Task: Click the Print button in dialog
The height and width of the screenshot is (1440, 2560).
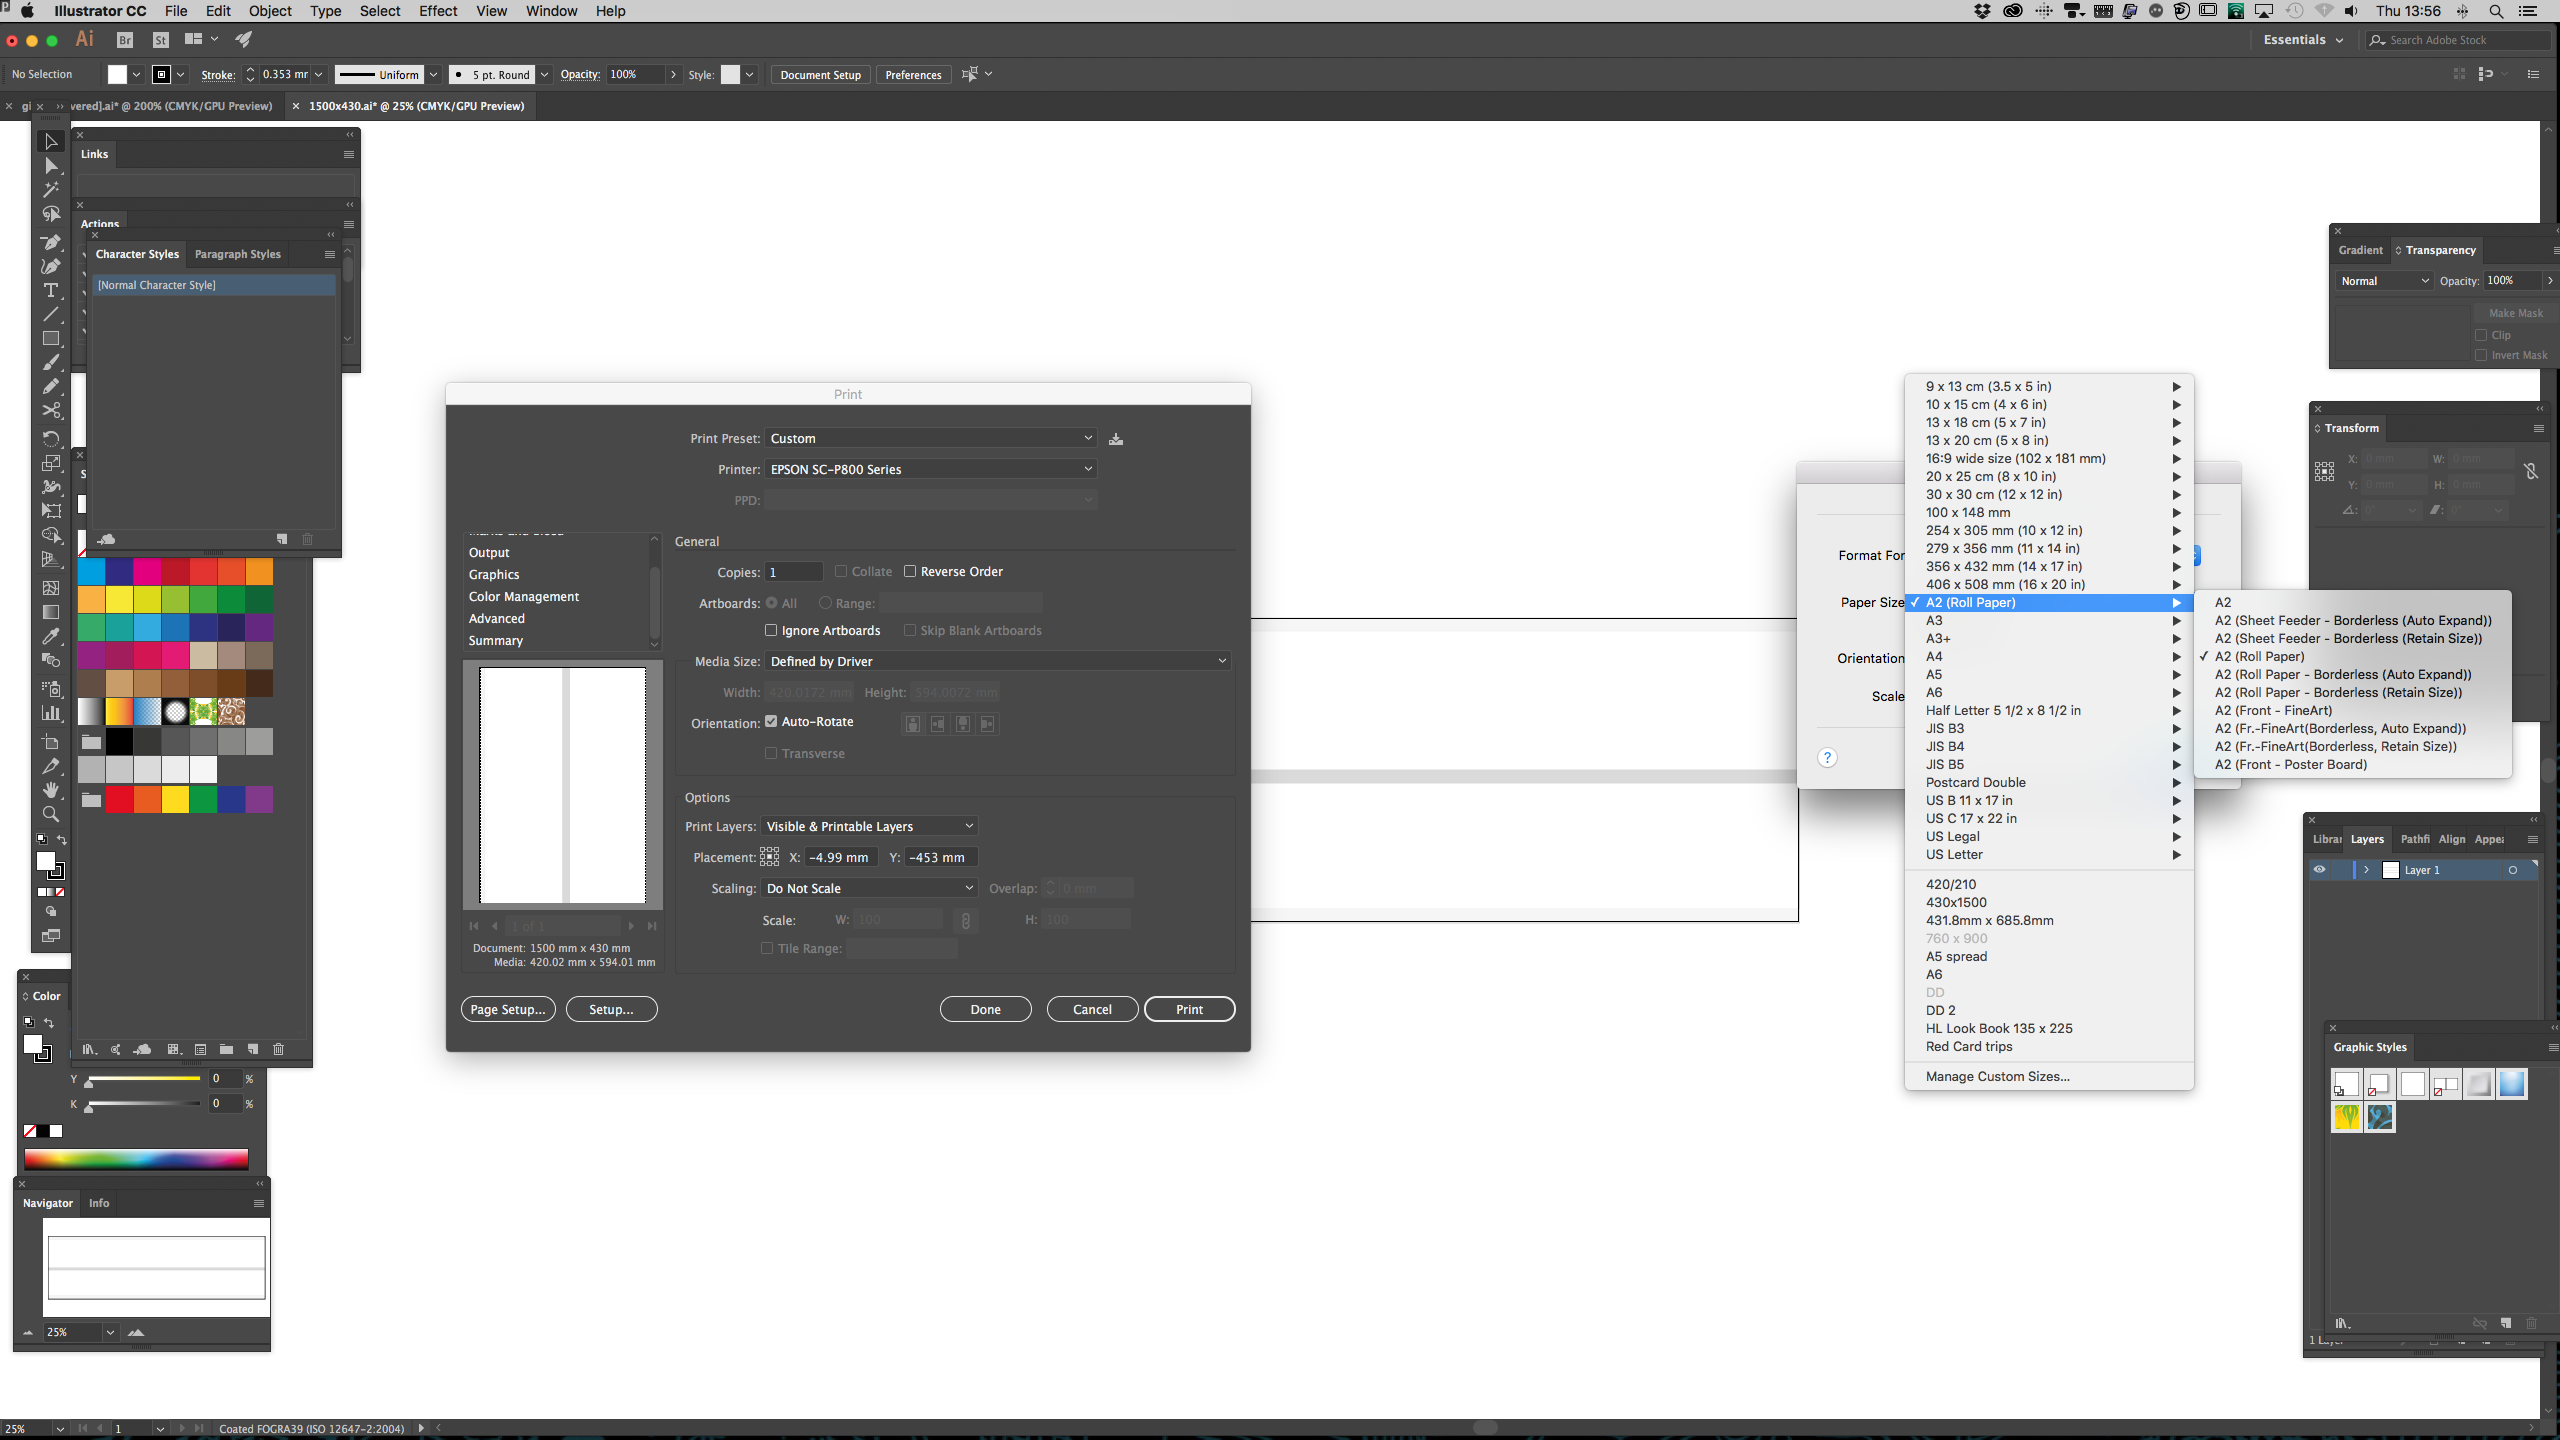Action: [x=1190, y=1009]
